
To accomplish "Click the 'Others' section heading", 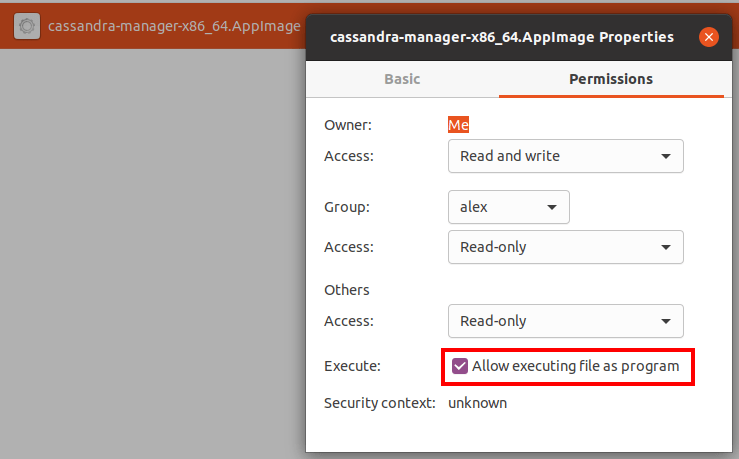I will pos(347,290).
